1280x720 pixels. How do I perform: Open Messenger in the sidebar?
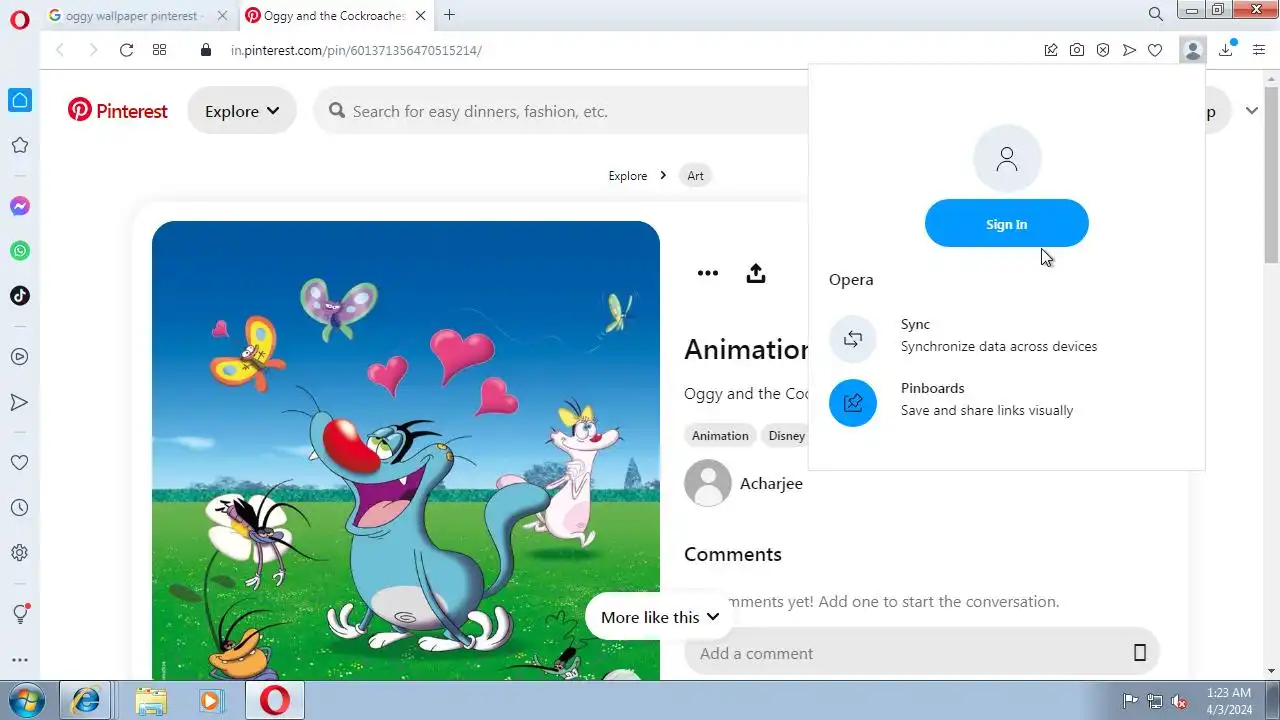point(19,206)
